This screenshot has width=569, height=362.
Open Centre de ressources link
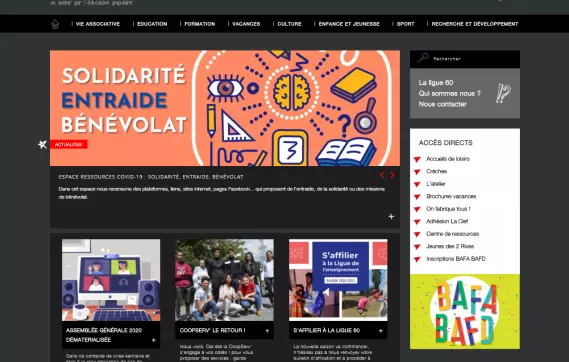[x=453, y=234]
